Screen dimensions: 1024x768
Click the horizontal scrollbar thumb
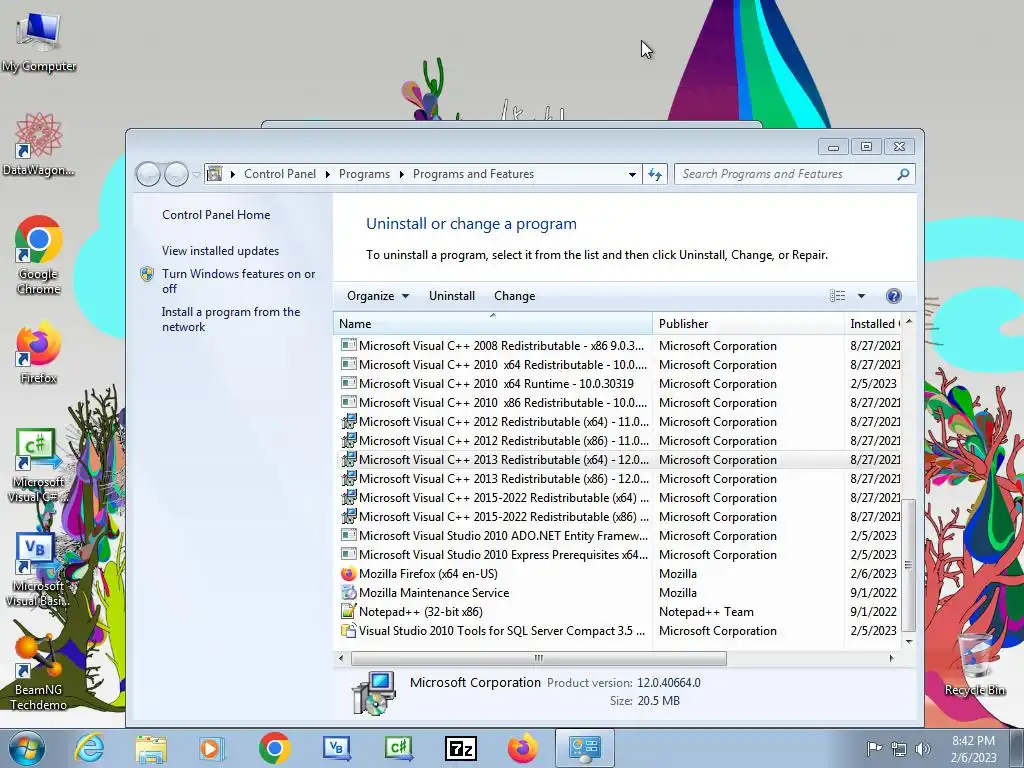[539, 658]
